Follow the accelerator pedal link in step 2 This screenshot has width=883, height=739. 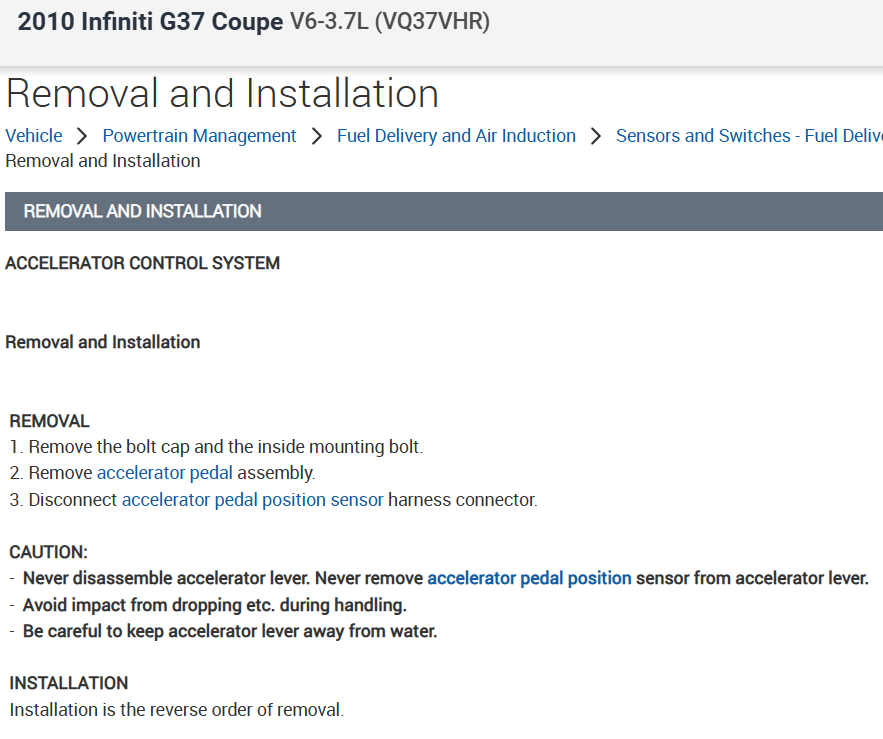[x=165, y=473]
